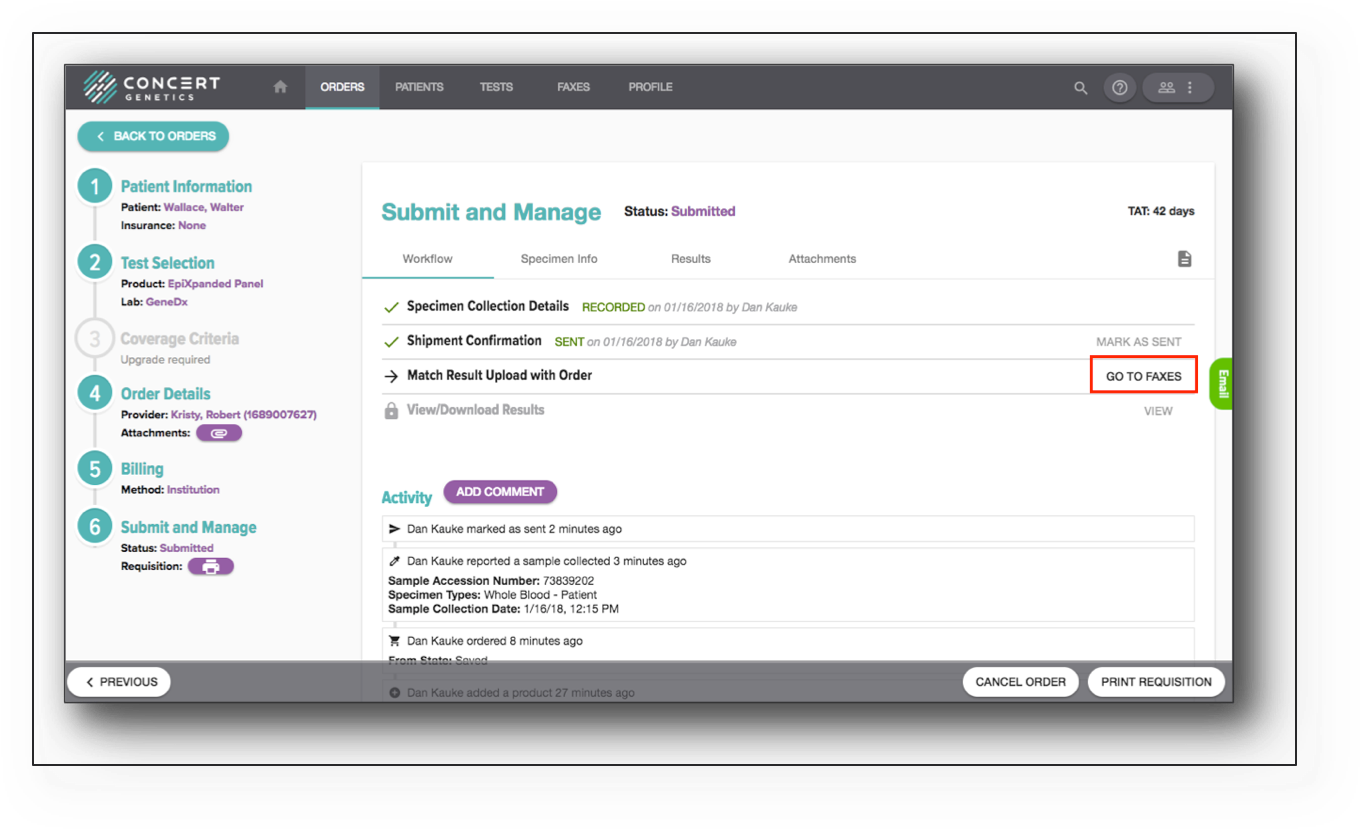Open help via the question mark icon

tap(1120, 87)
